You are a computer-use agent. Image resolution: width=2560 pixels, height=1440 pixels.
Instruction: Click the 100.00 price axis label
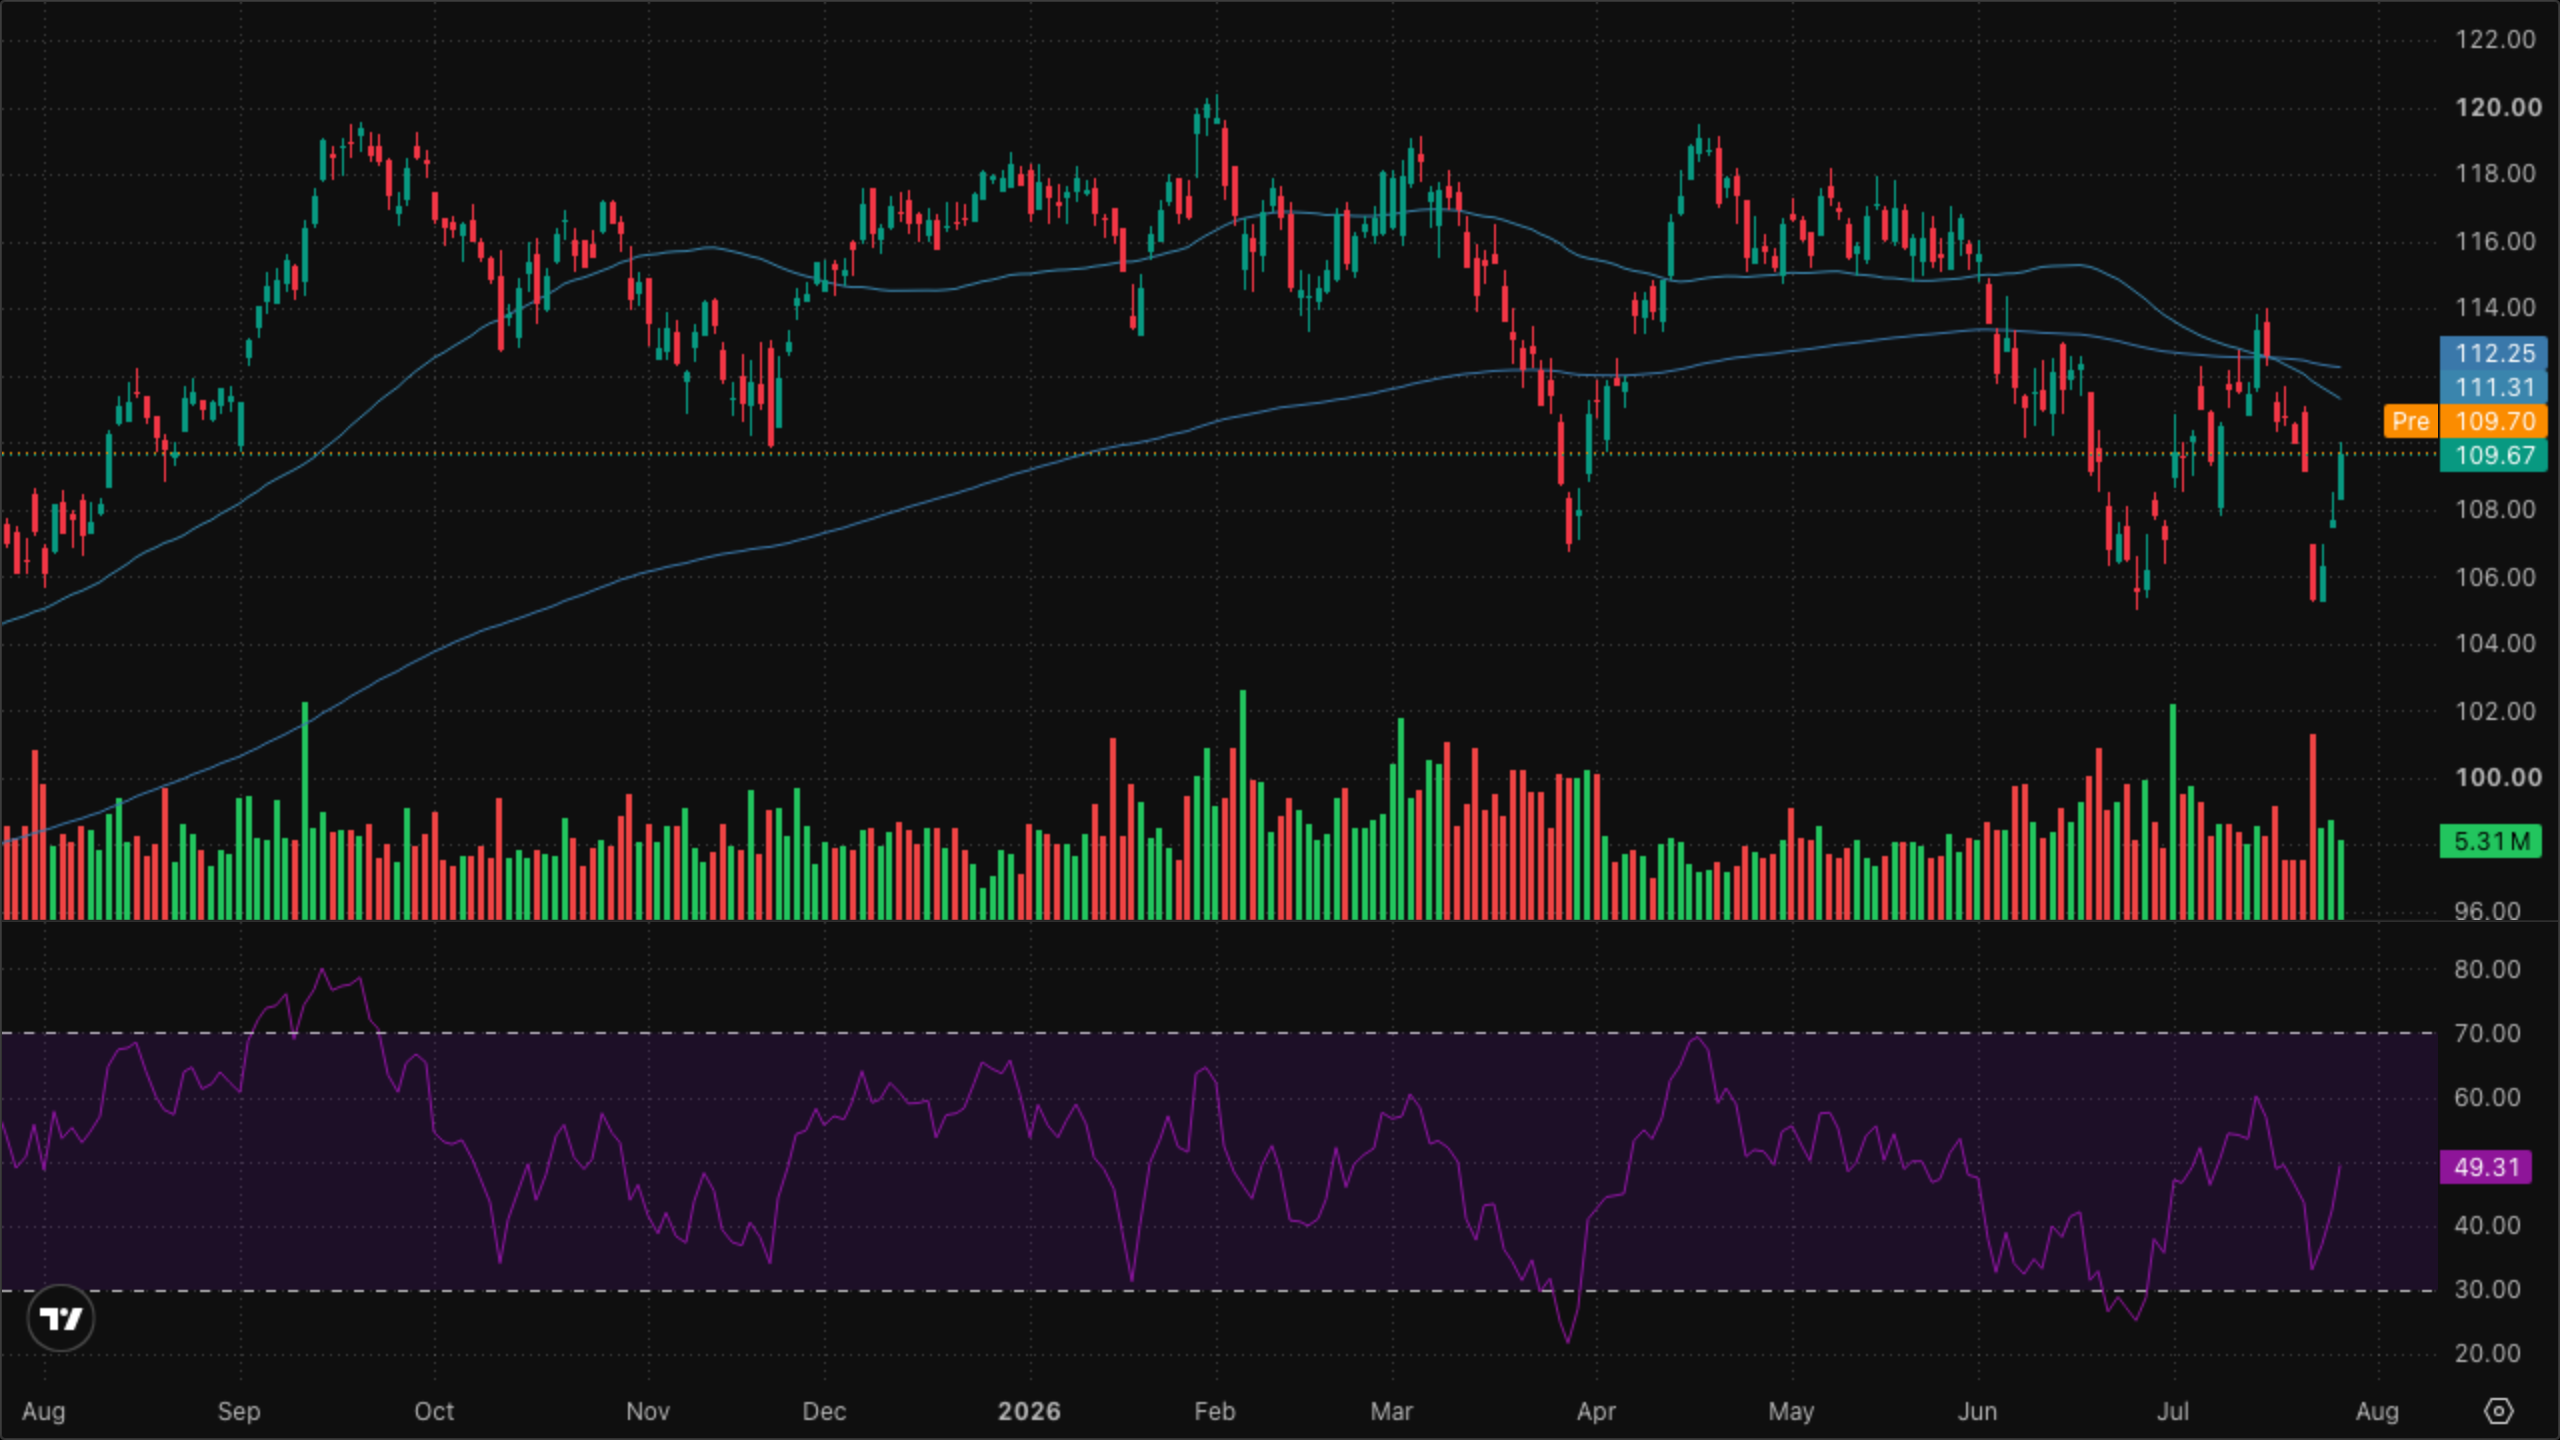2497,778
